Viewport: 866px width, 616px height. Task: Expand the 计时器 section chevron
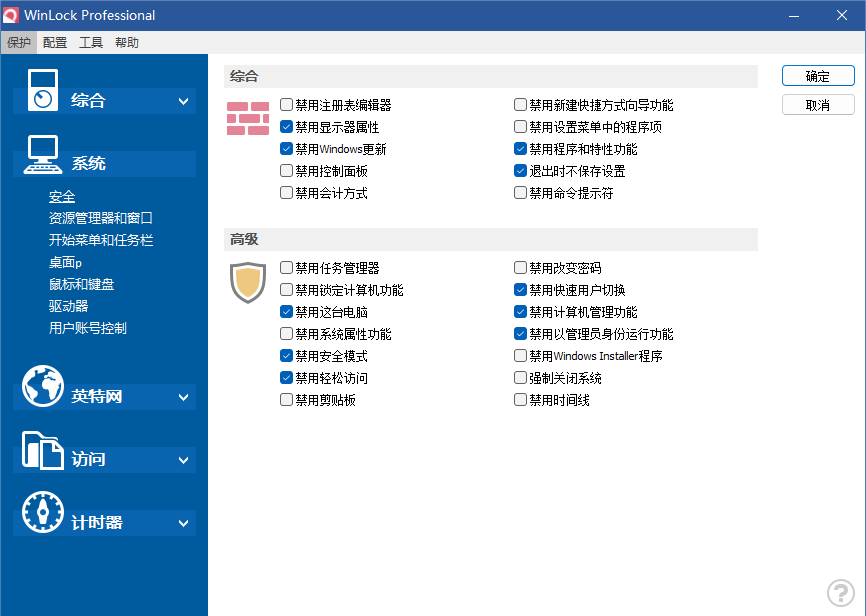184,523
